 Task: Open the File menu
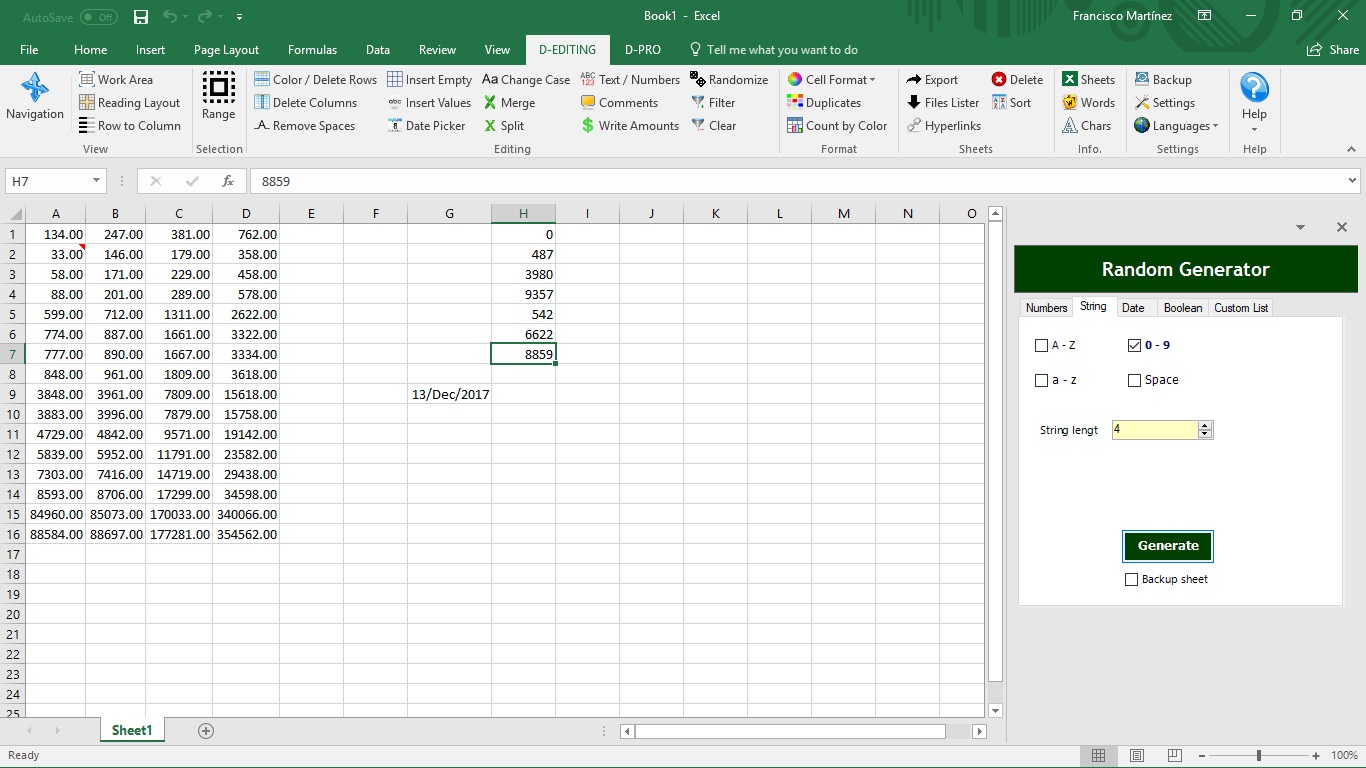point(29,50)
